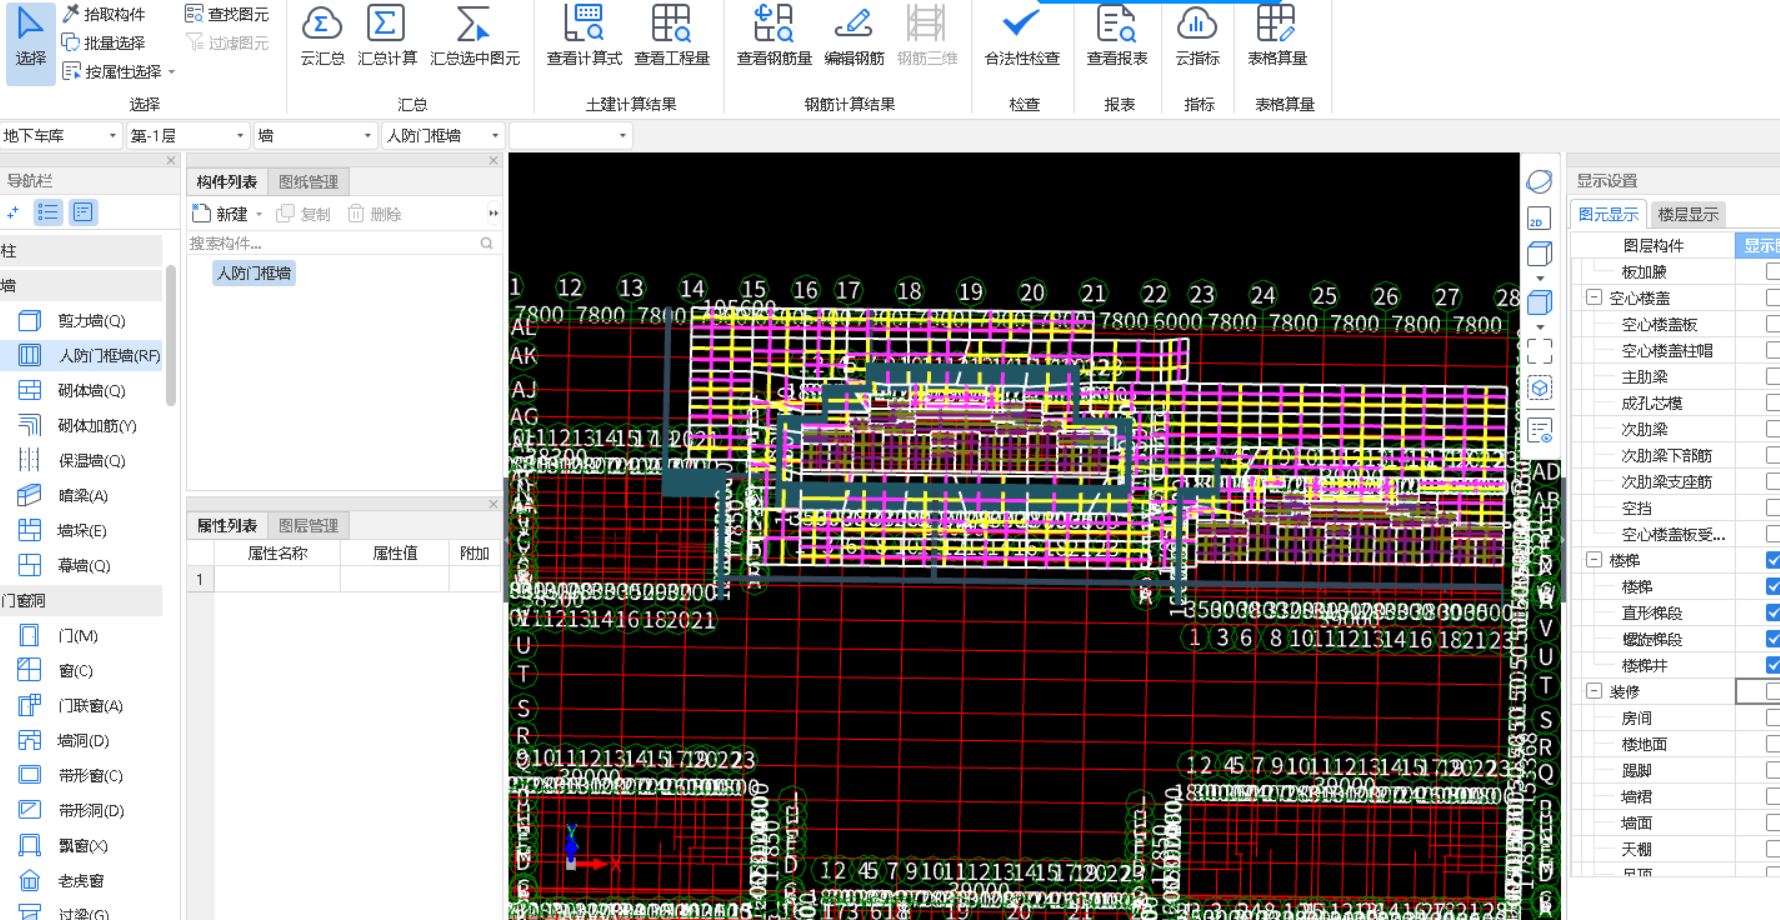Open 构件列表 tab

[227, 181]
